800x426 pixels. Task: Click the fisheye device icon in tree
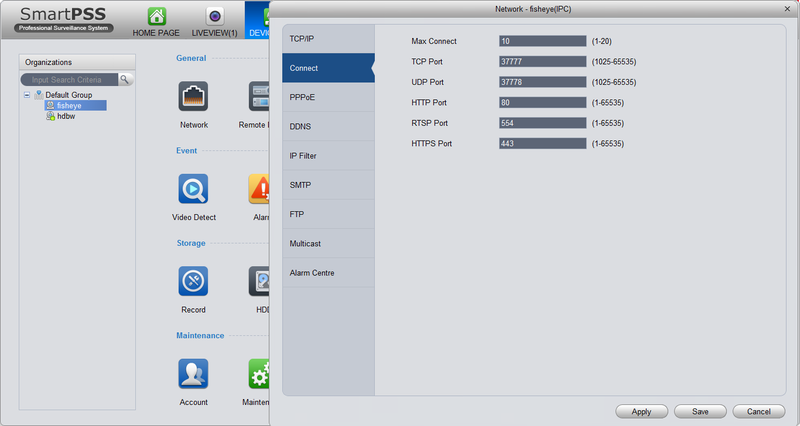point(51,106)
